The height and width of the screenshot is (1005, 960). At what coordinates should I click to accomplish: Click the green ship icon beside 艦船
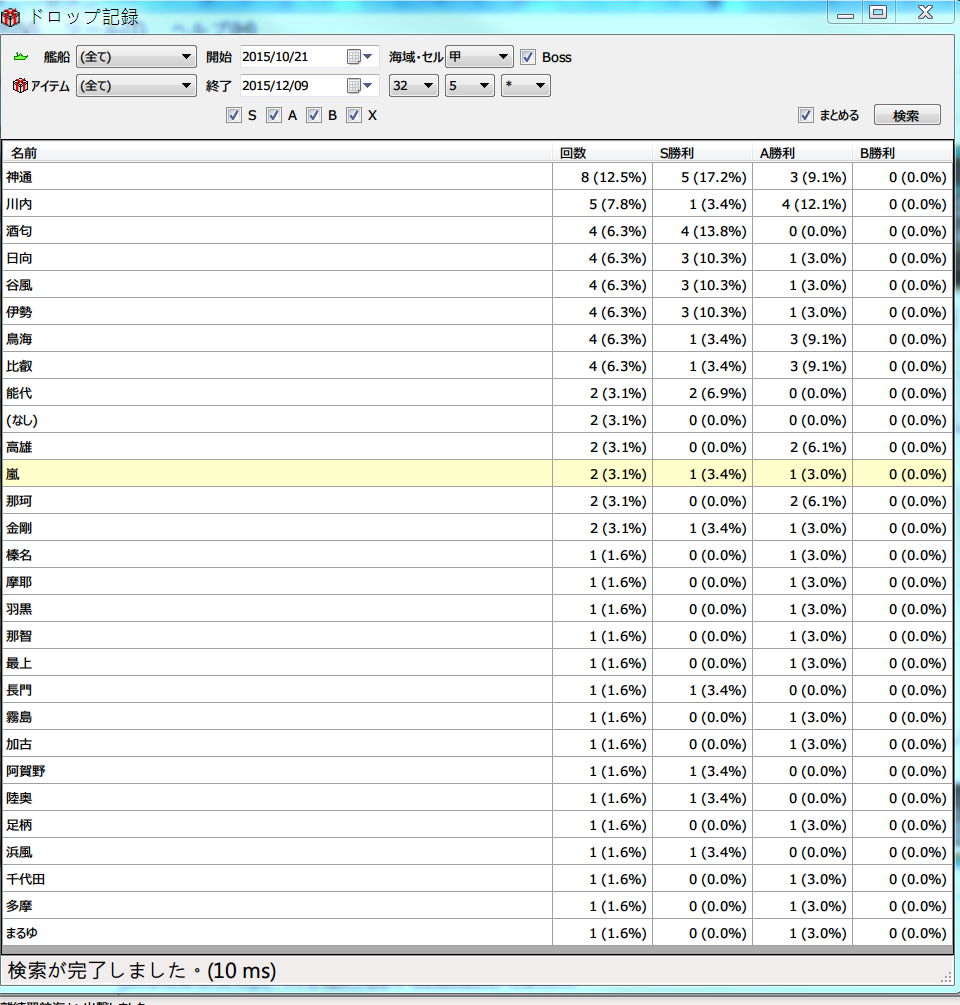pyautogui.click(x=21, y=57)
